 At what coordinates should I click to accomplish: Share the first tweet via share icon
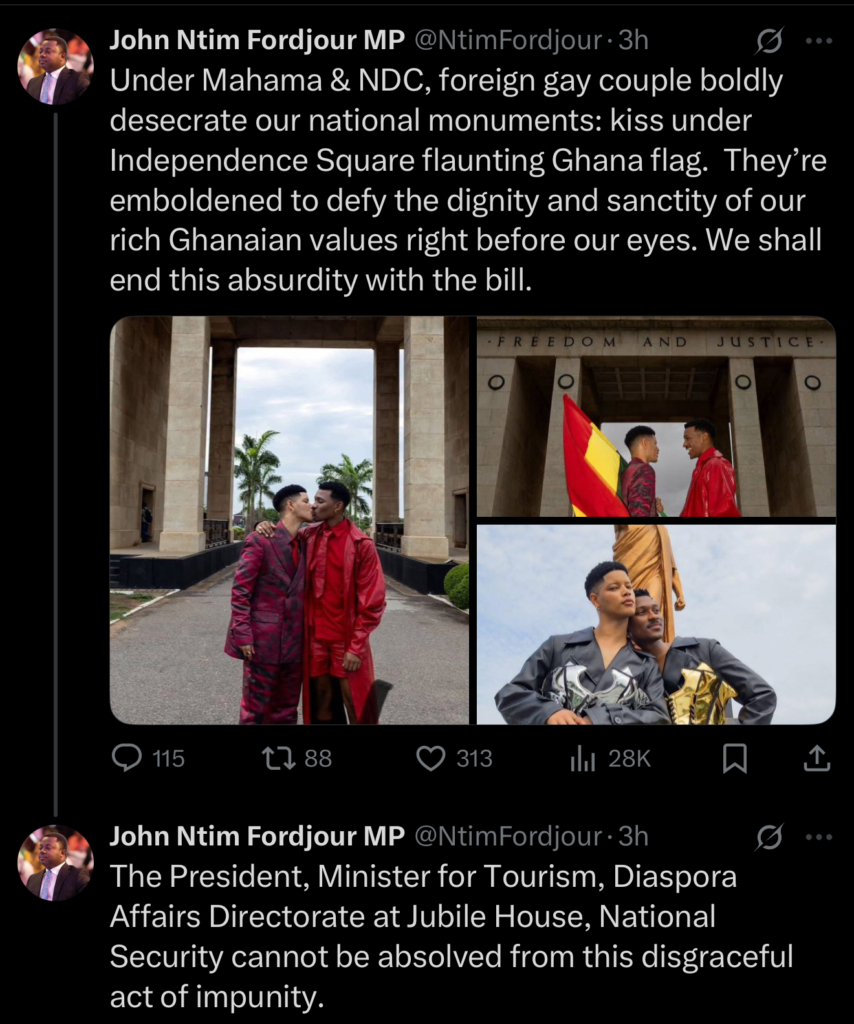coord(817,759)
